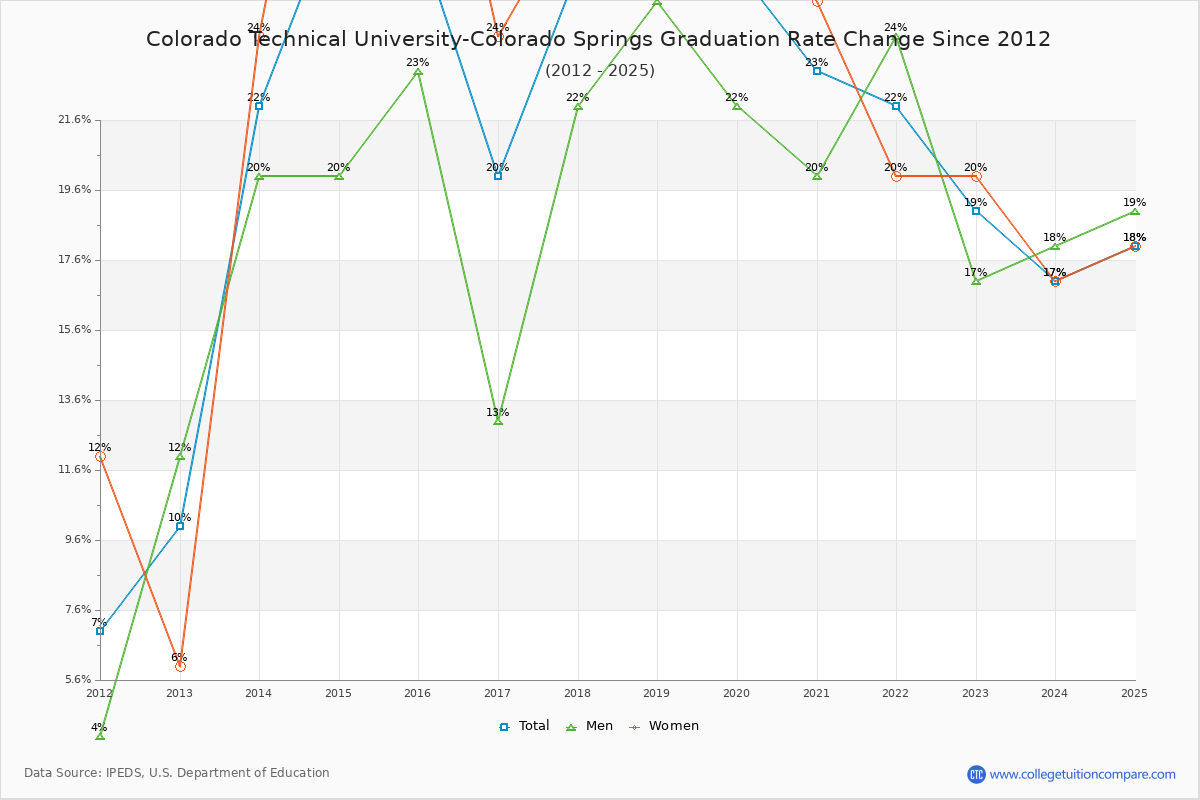The width and height of the screenshot is (1200, 800).
Task: Click the '2016' x-axis year label
Action: (418, 693)
